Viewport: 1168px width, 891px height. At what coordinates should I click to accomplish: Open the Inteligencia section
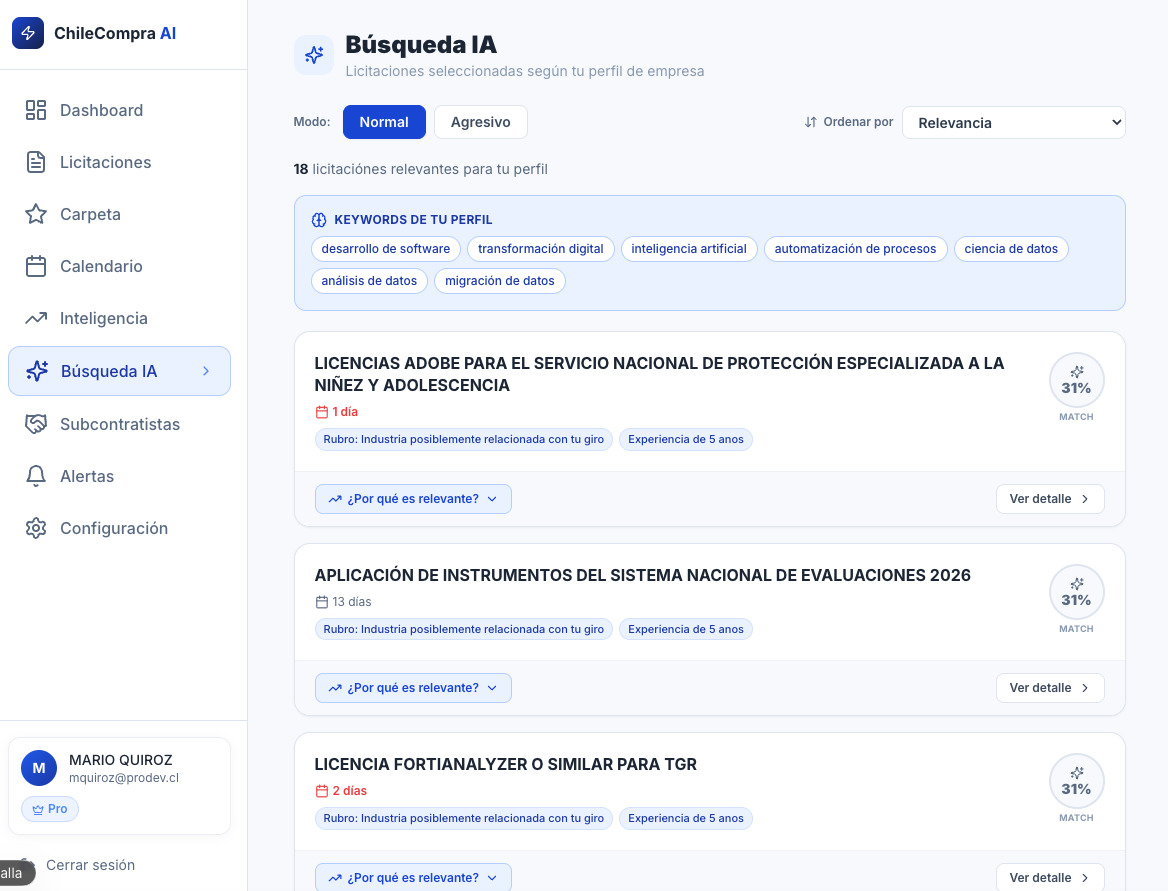point(119,318)
